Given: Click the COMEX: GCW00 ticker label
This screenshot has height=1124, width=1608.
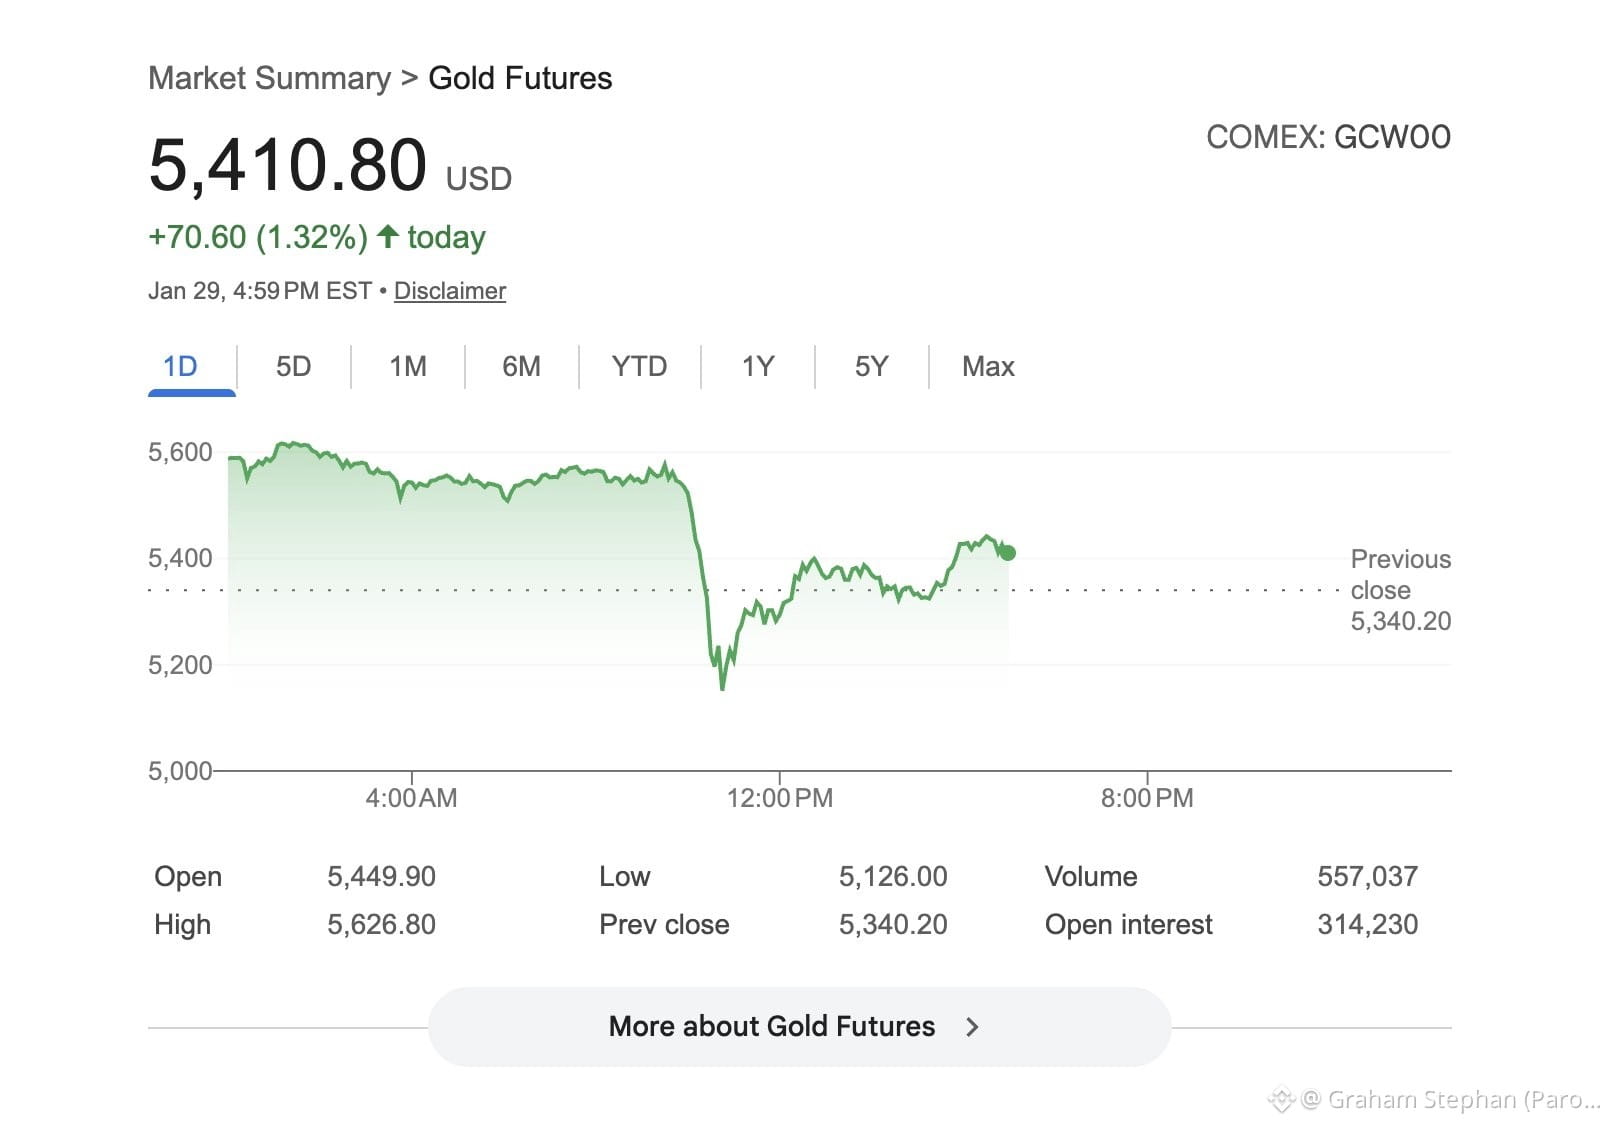Looking at the screenshot, I should pos(1328,137).
